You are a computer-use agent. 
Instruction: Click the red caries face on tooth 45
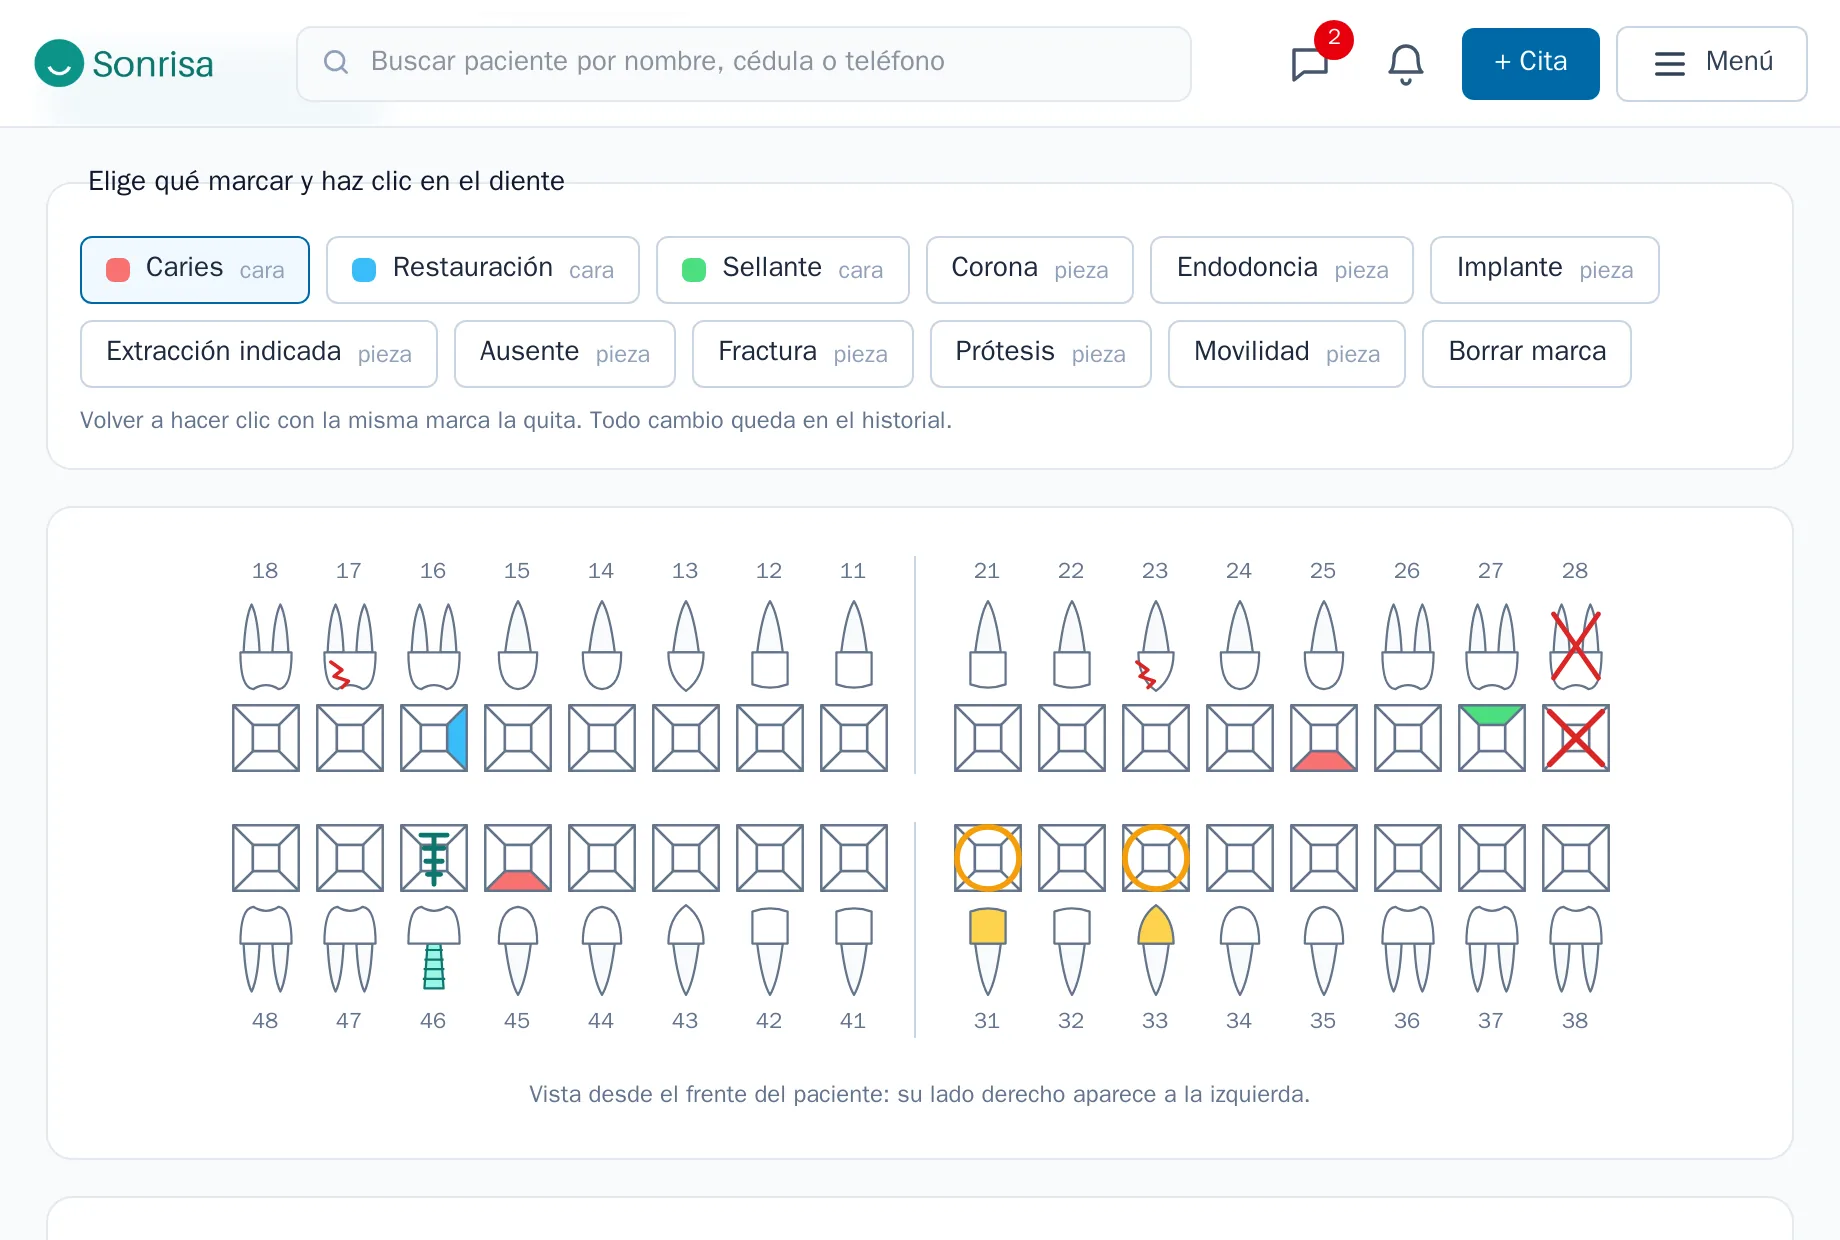(517, 881)
